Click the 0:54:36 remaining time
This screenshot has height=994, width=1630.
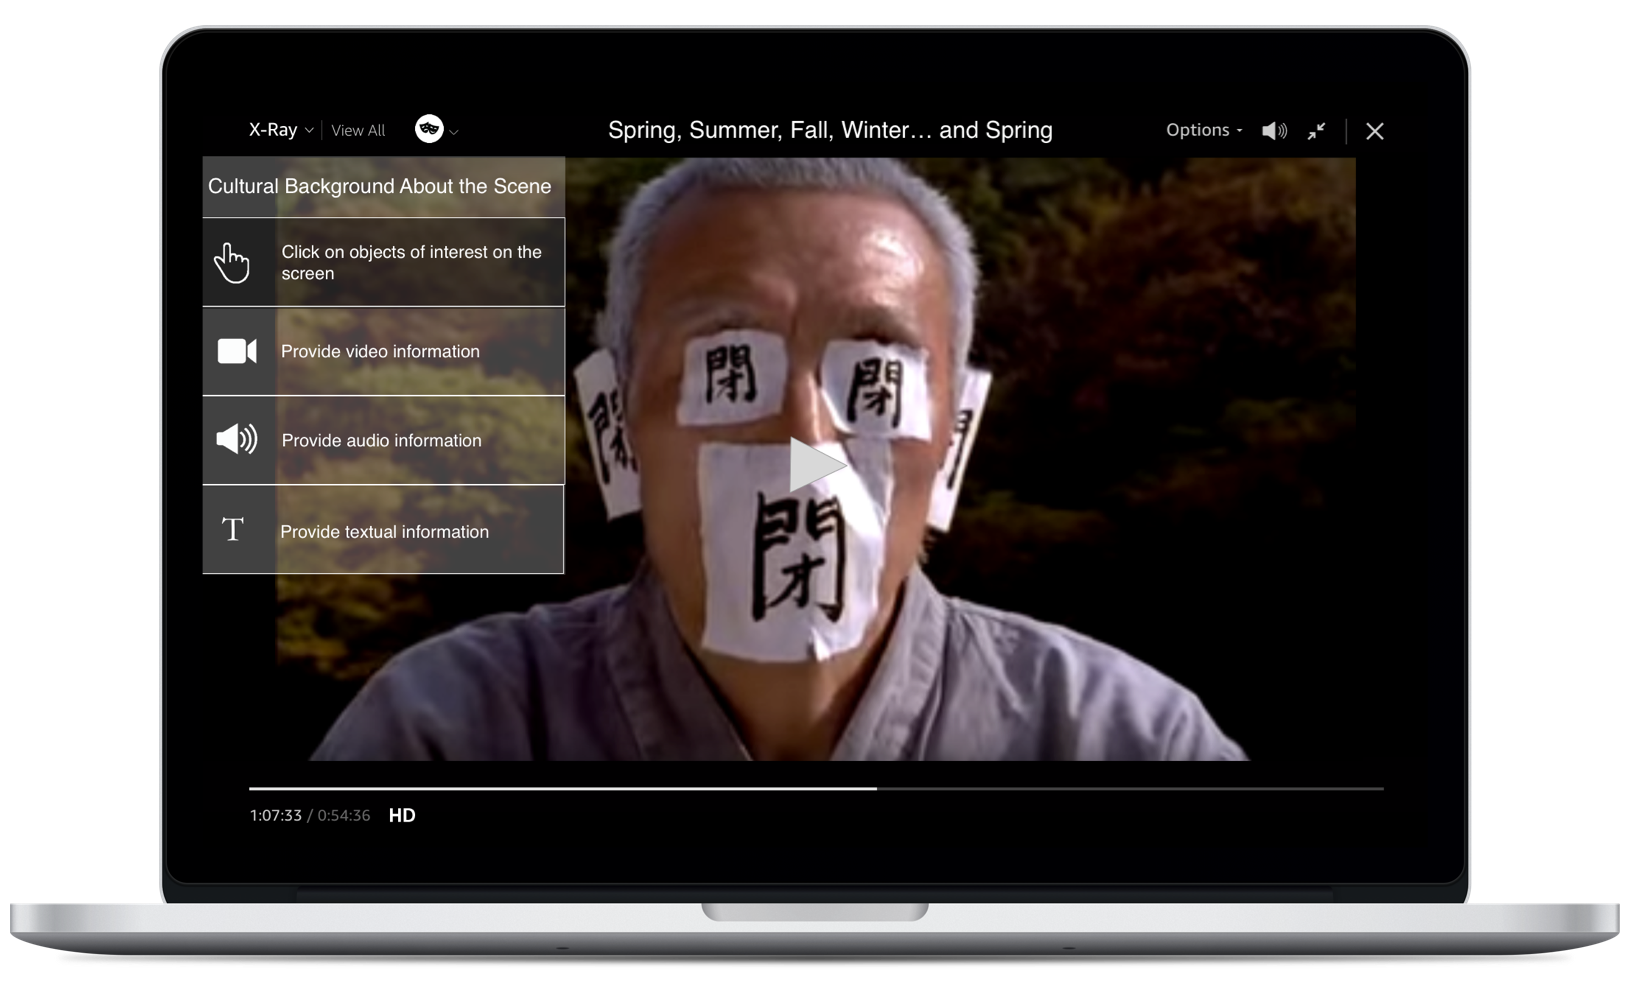[x=344, y=816]
